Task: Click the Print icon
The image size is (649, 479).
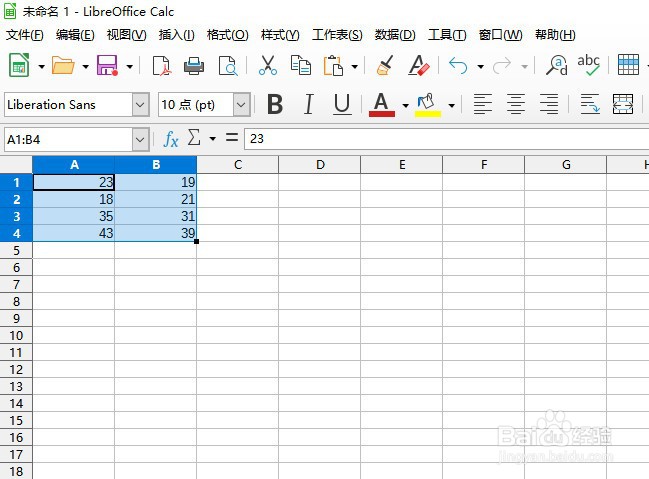Action: pyautogui.click(x=194, y=65)
